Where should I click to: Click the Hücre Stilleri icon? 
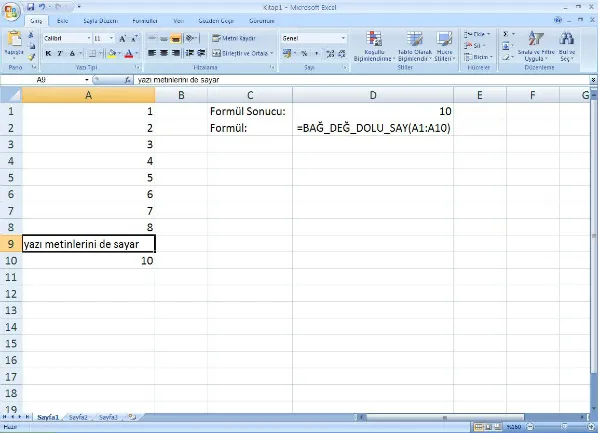(x=444, y=46)
